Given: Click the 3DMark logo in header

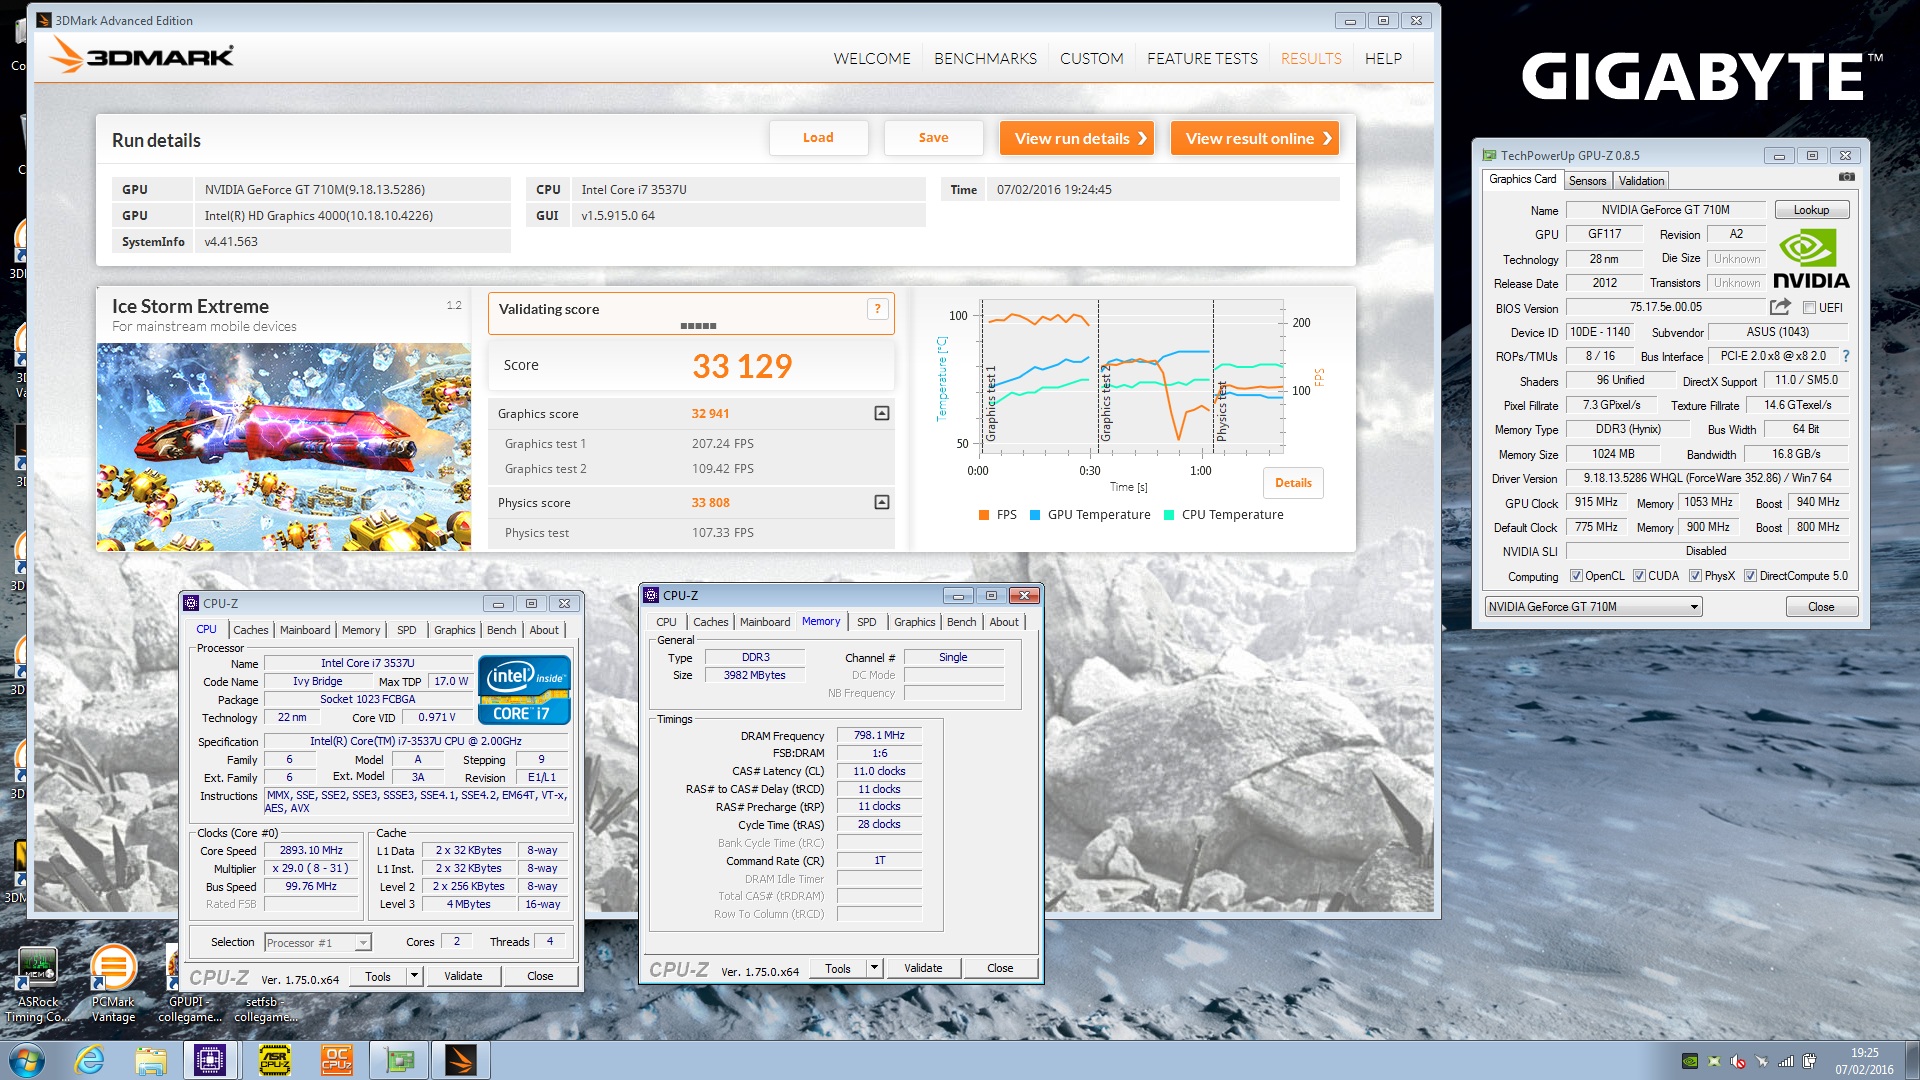Looking at the screenshot, I should [x=142, y=56].
